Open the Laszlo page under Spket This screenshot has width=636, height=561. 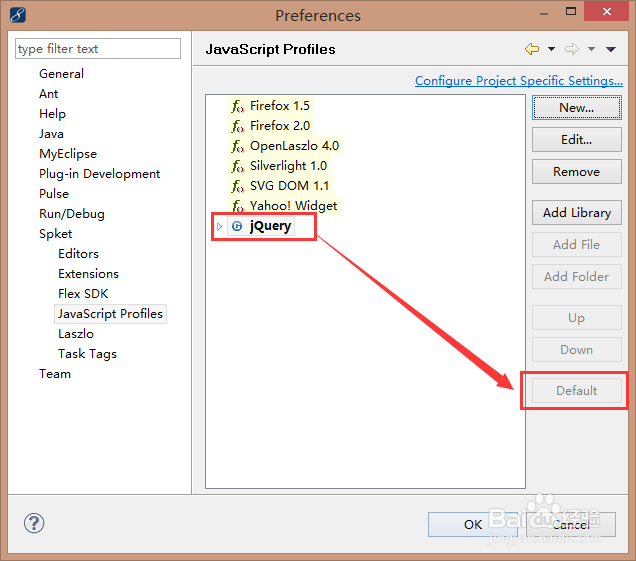coord(76,334)
